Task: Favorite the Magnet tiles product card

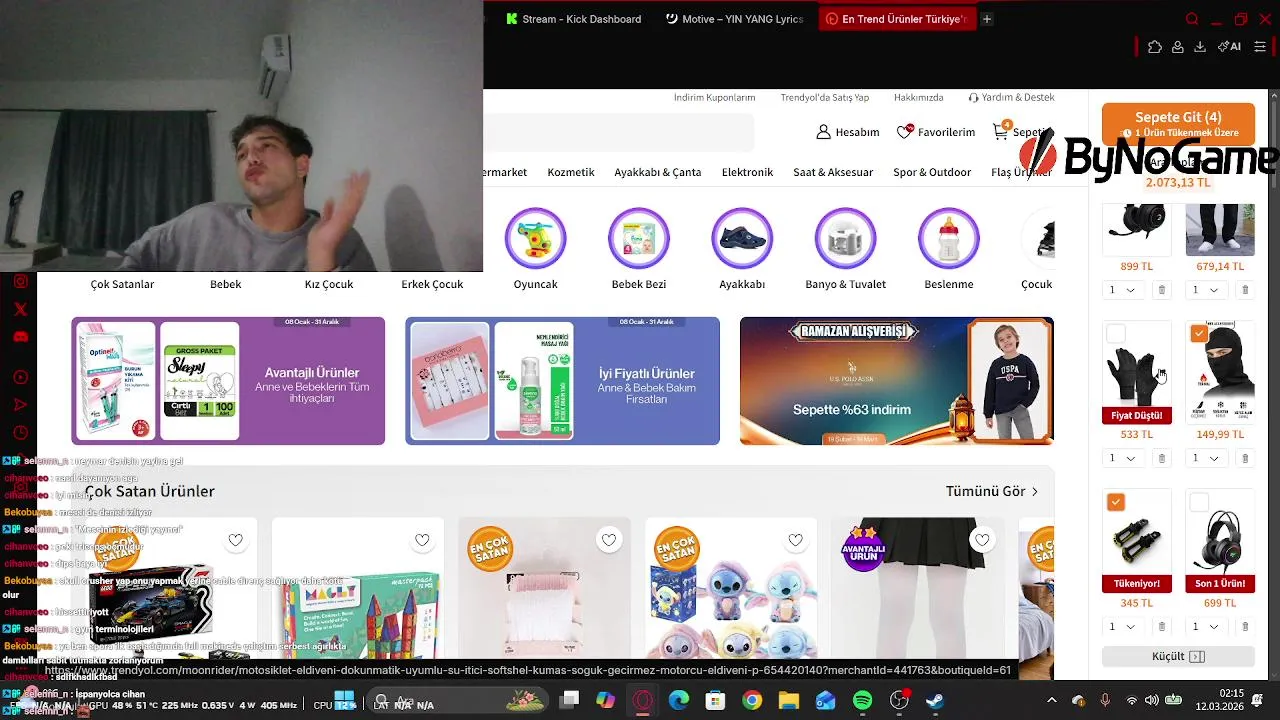Action: (x=422, y=540)
